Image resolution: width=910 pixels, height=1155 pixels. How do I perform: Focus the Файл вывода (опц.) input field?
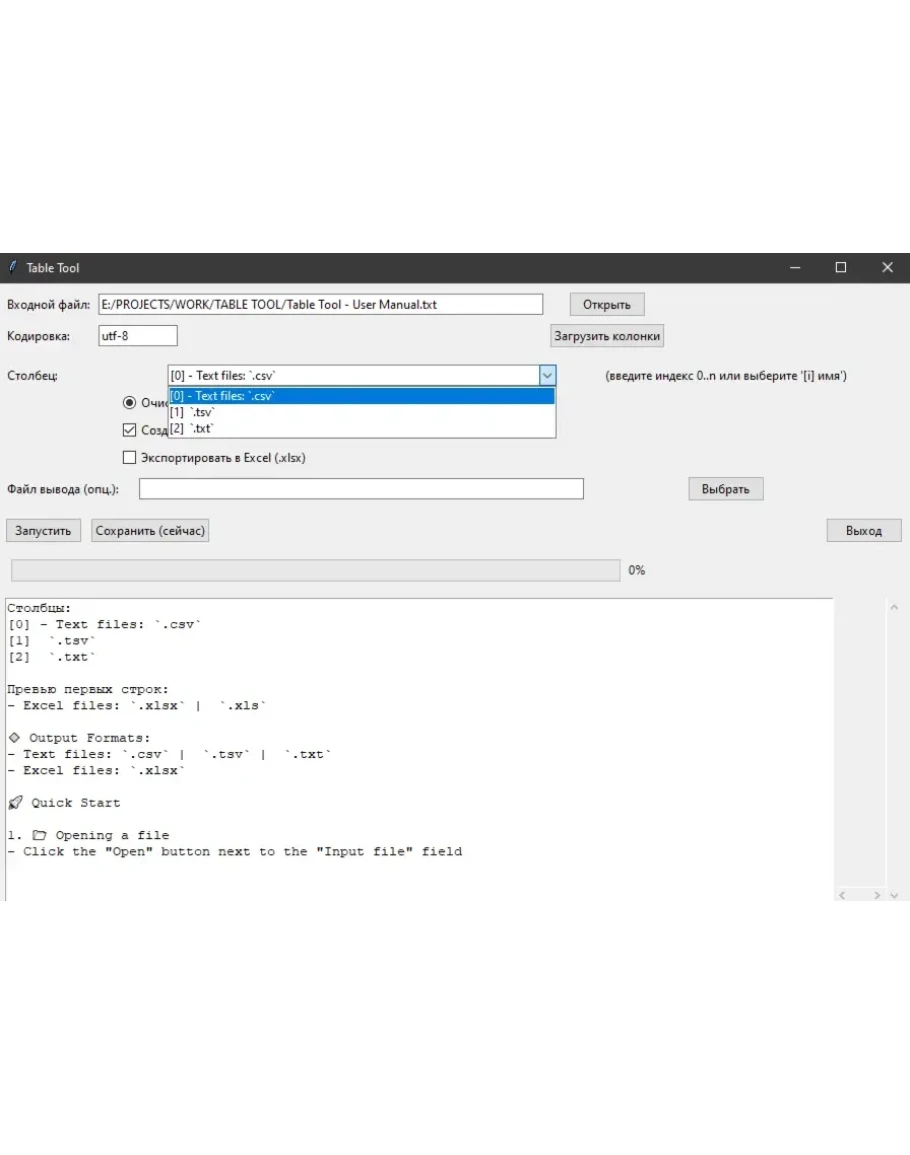coord(361,489)
